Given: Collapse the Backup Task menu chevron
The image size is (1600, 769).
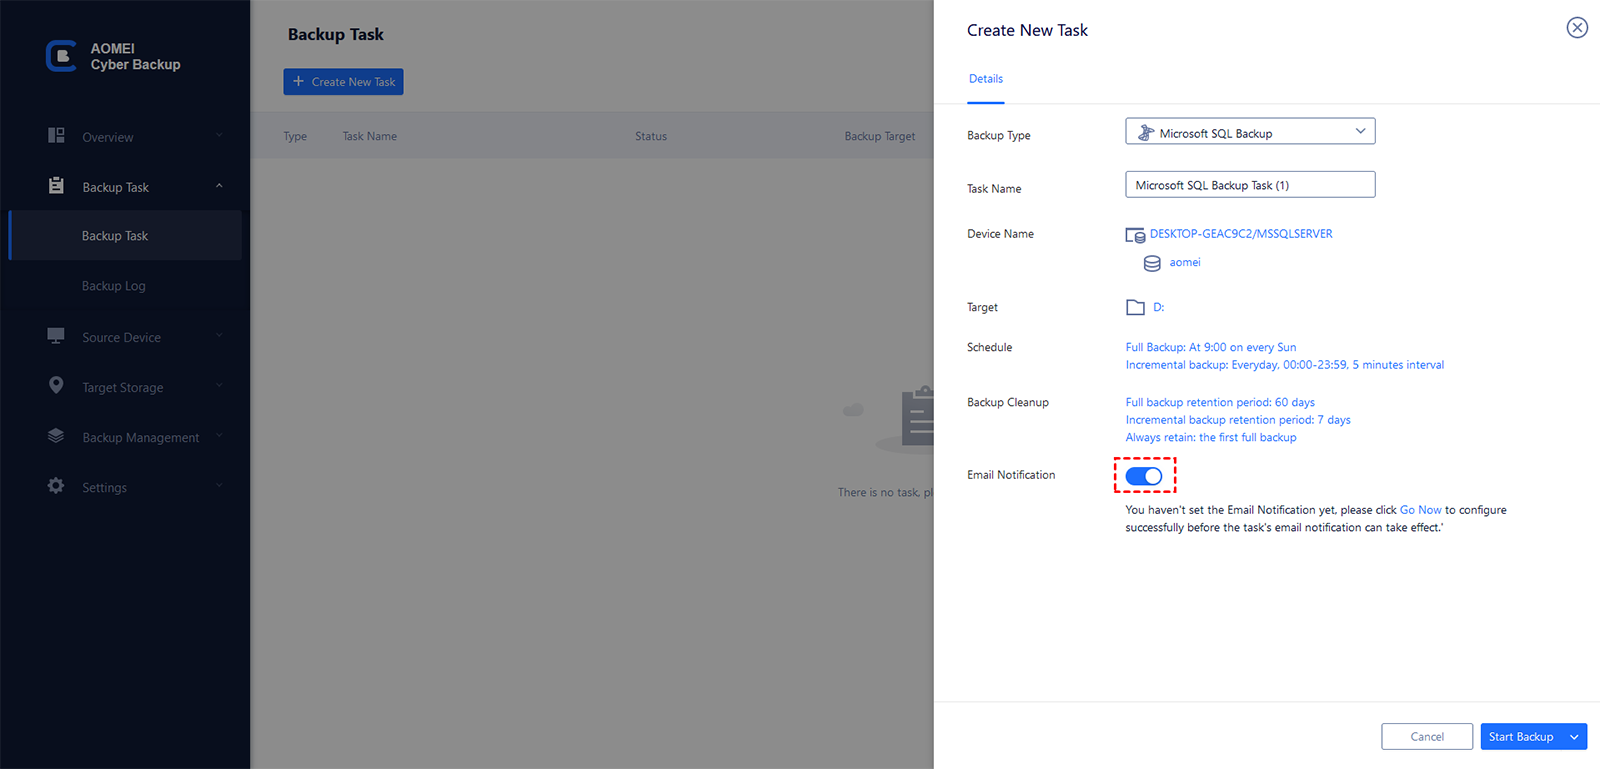Looking at the screenshot, I should click(x=219, y=185).
